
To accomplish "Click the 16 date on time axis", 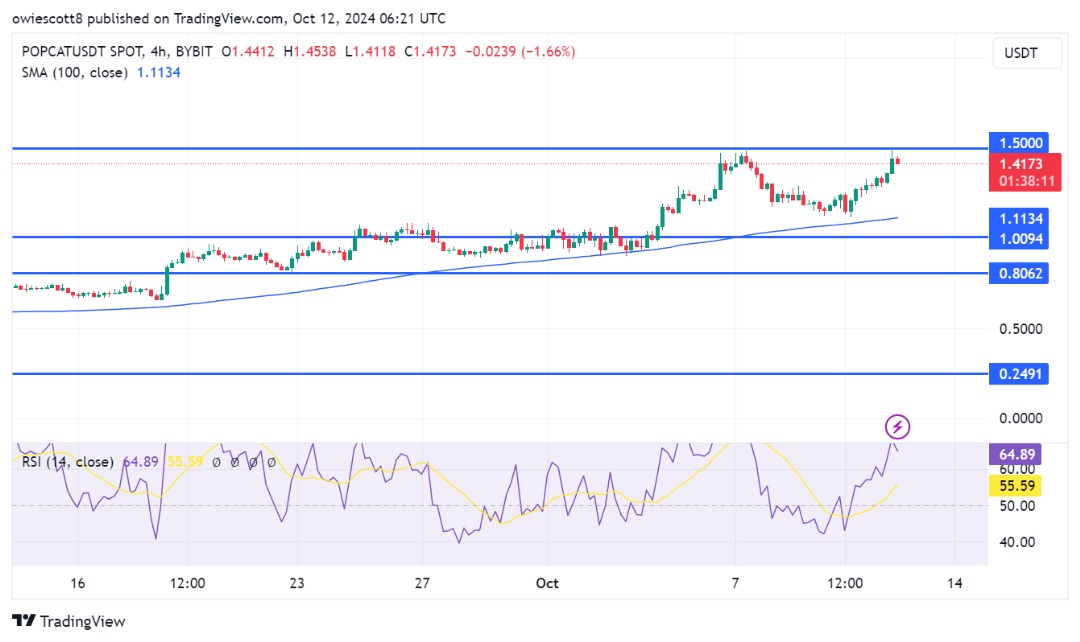I will click(x=78, y=583).
